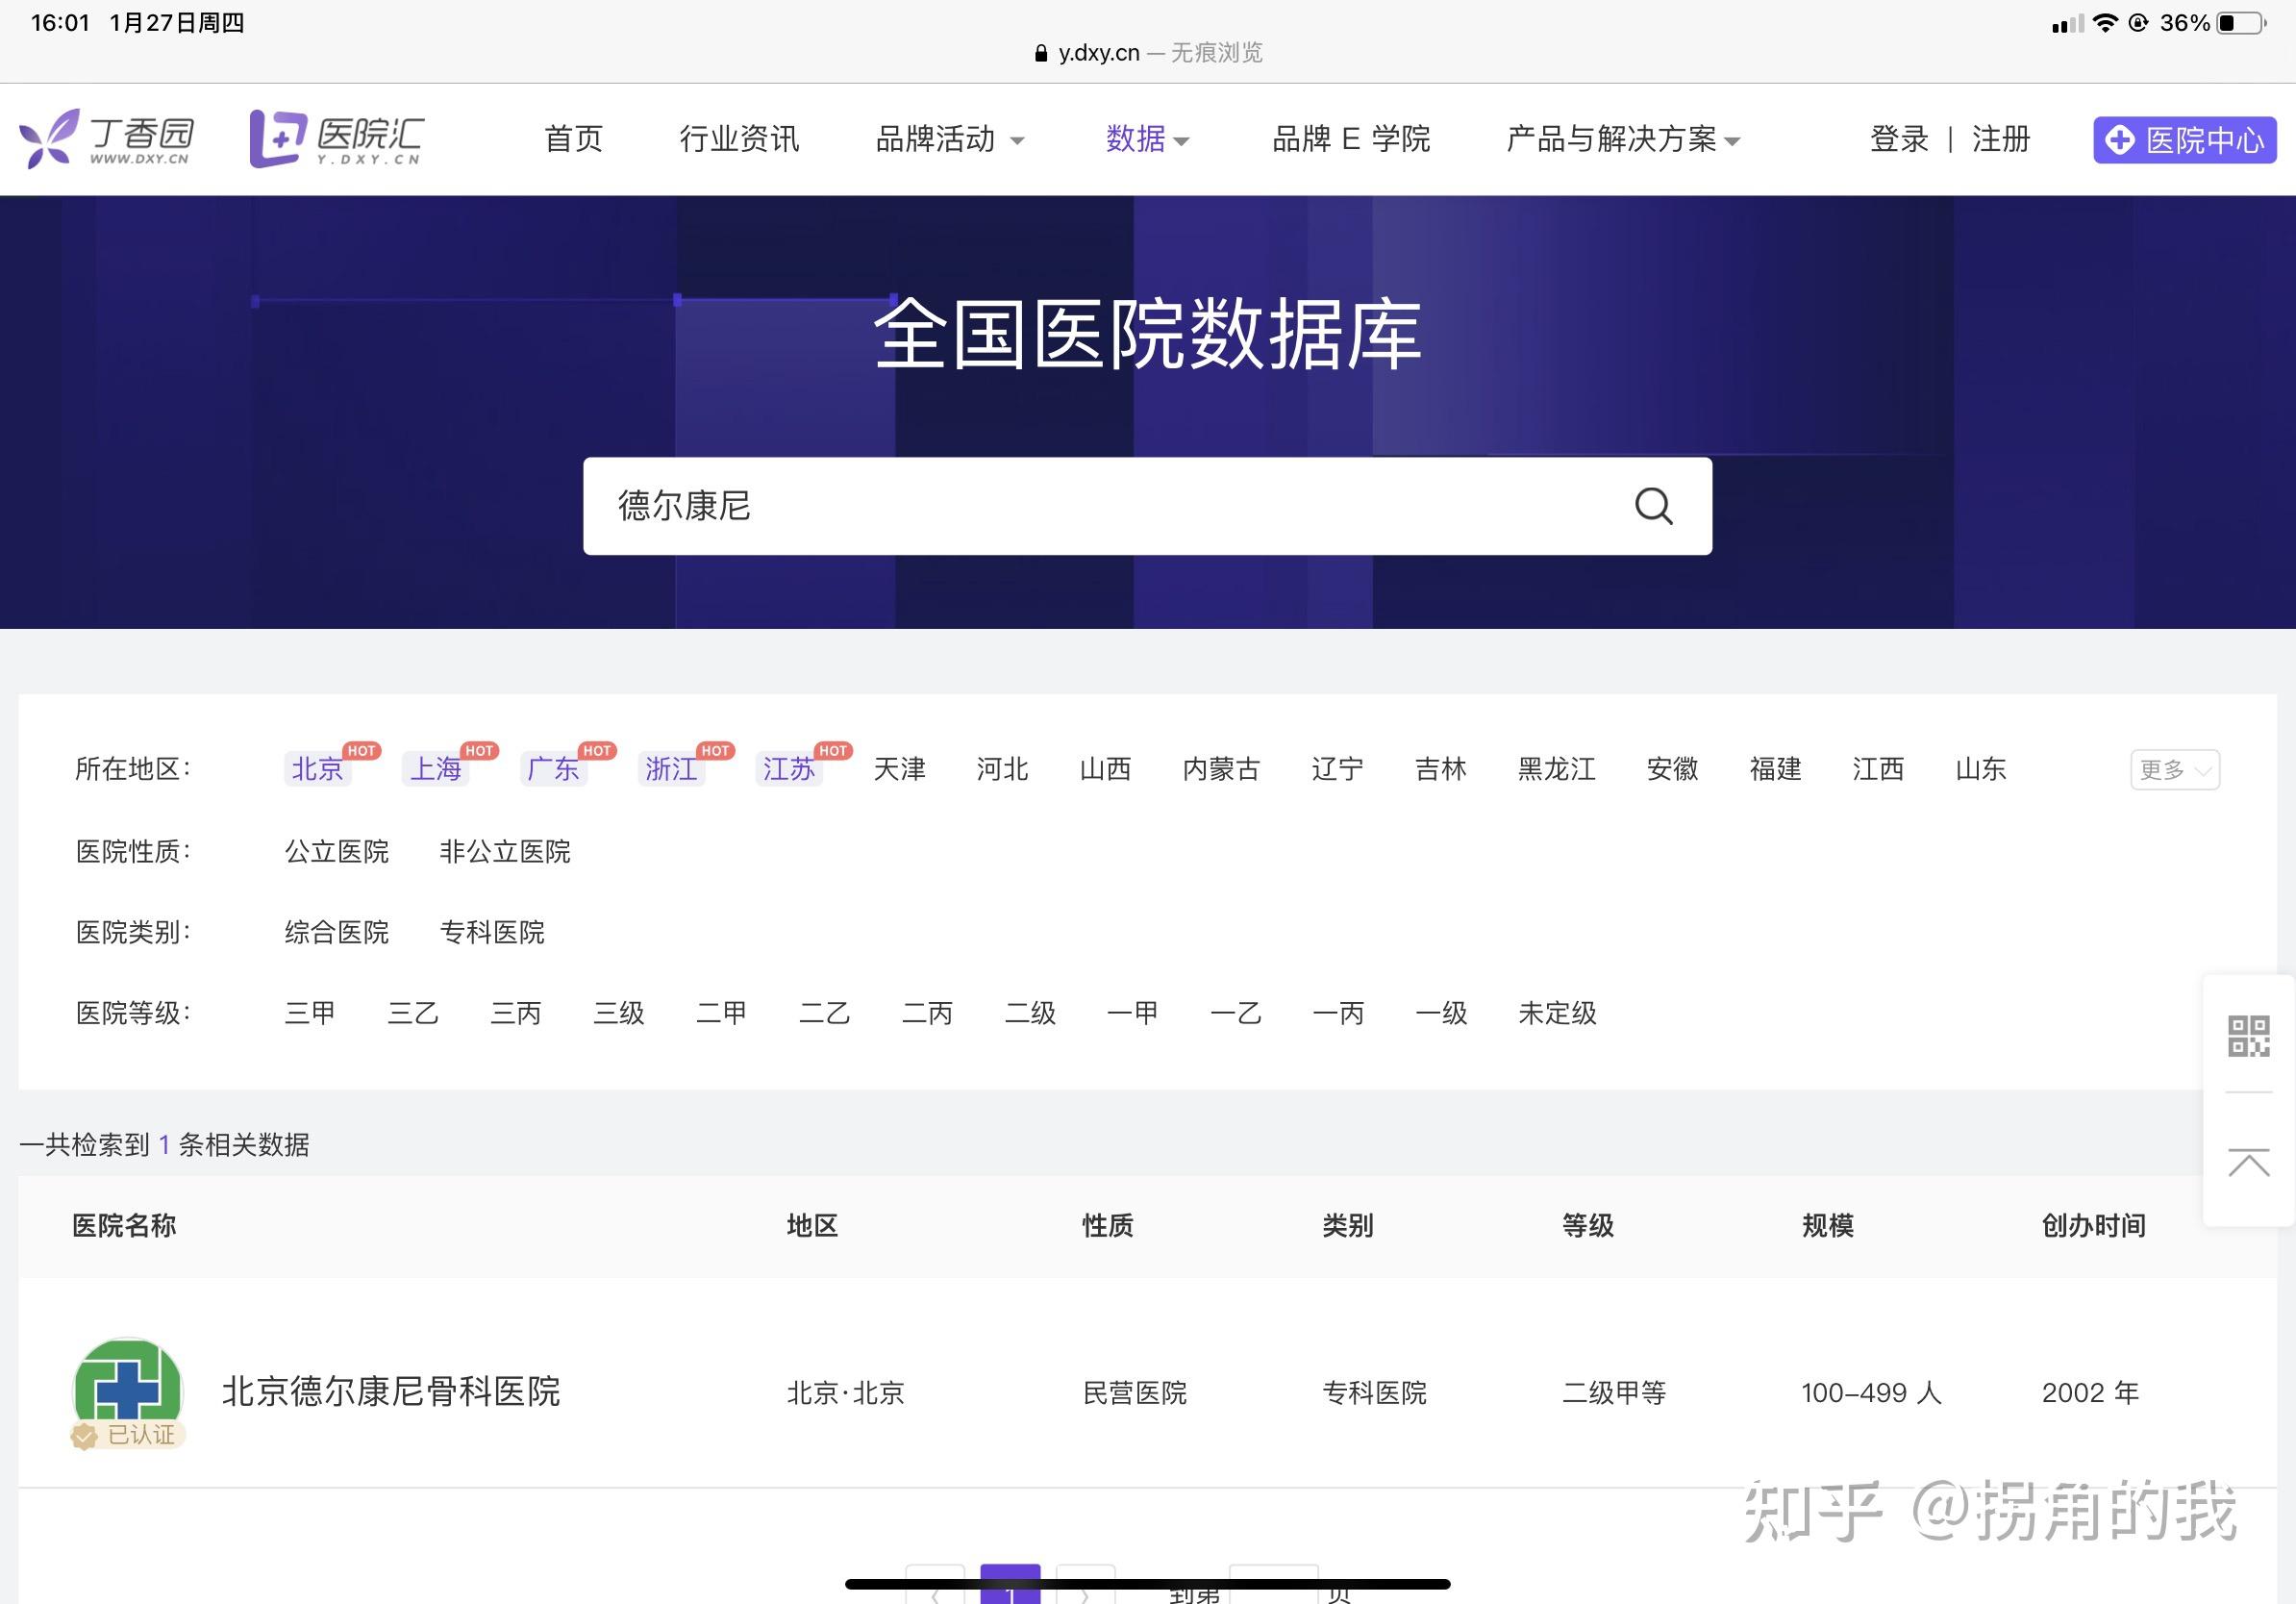Filter by grade 三乙
Viewport: 2296px width, 1604px height.
click(x=413, y=1013)
